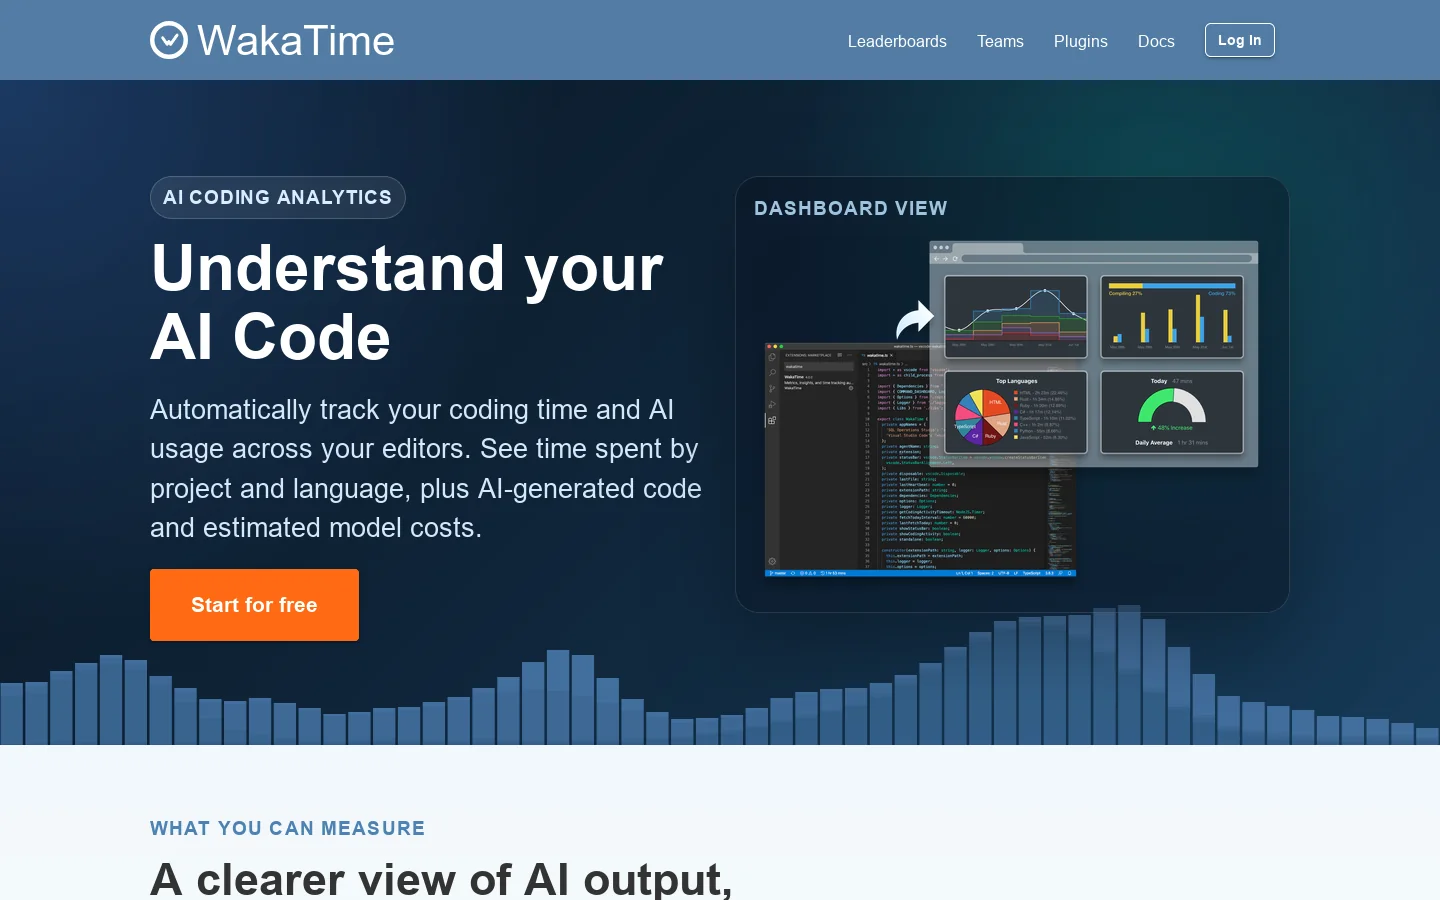Click the yellow and blue bar chart panel
Viewport: 1440px width, 900px height.
click(x=1172, y=317)
